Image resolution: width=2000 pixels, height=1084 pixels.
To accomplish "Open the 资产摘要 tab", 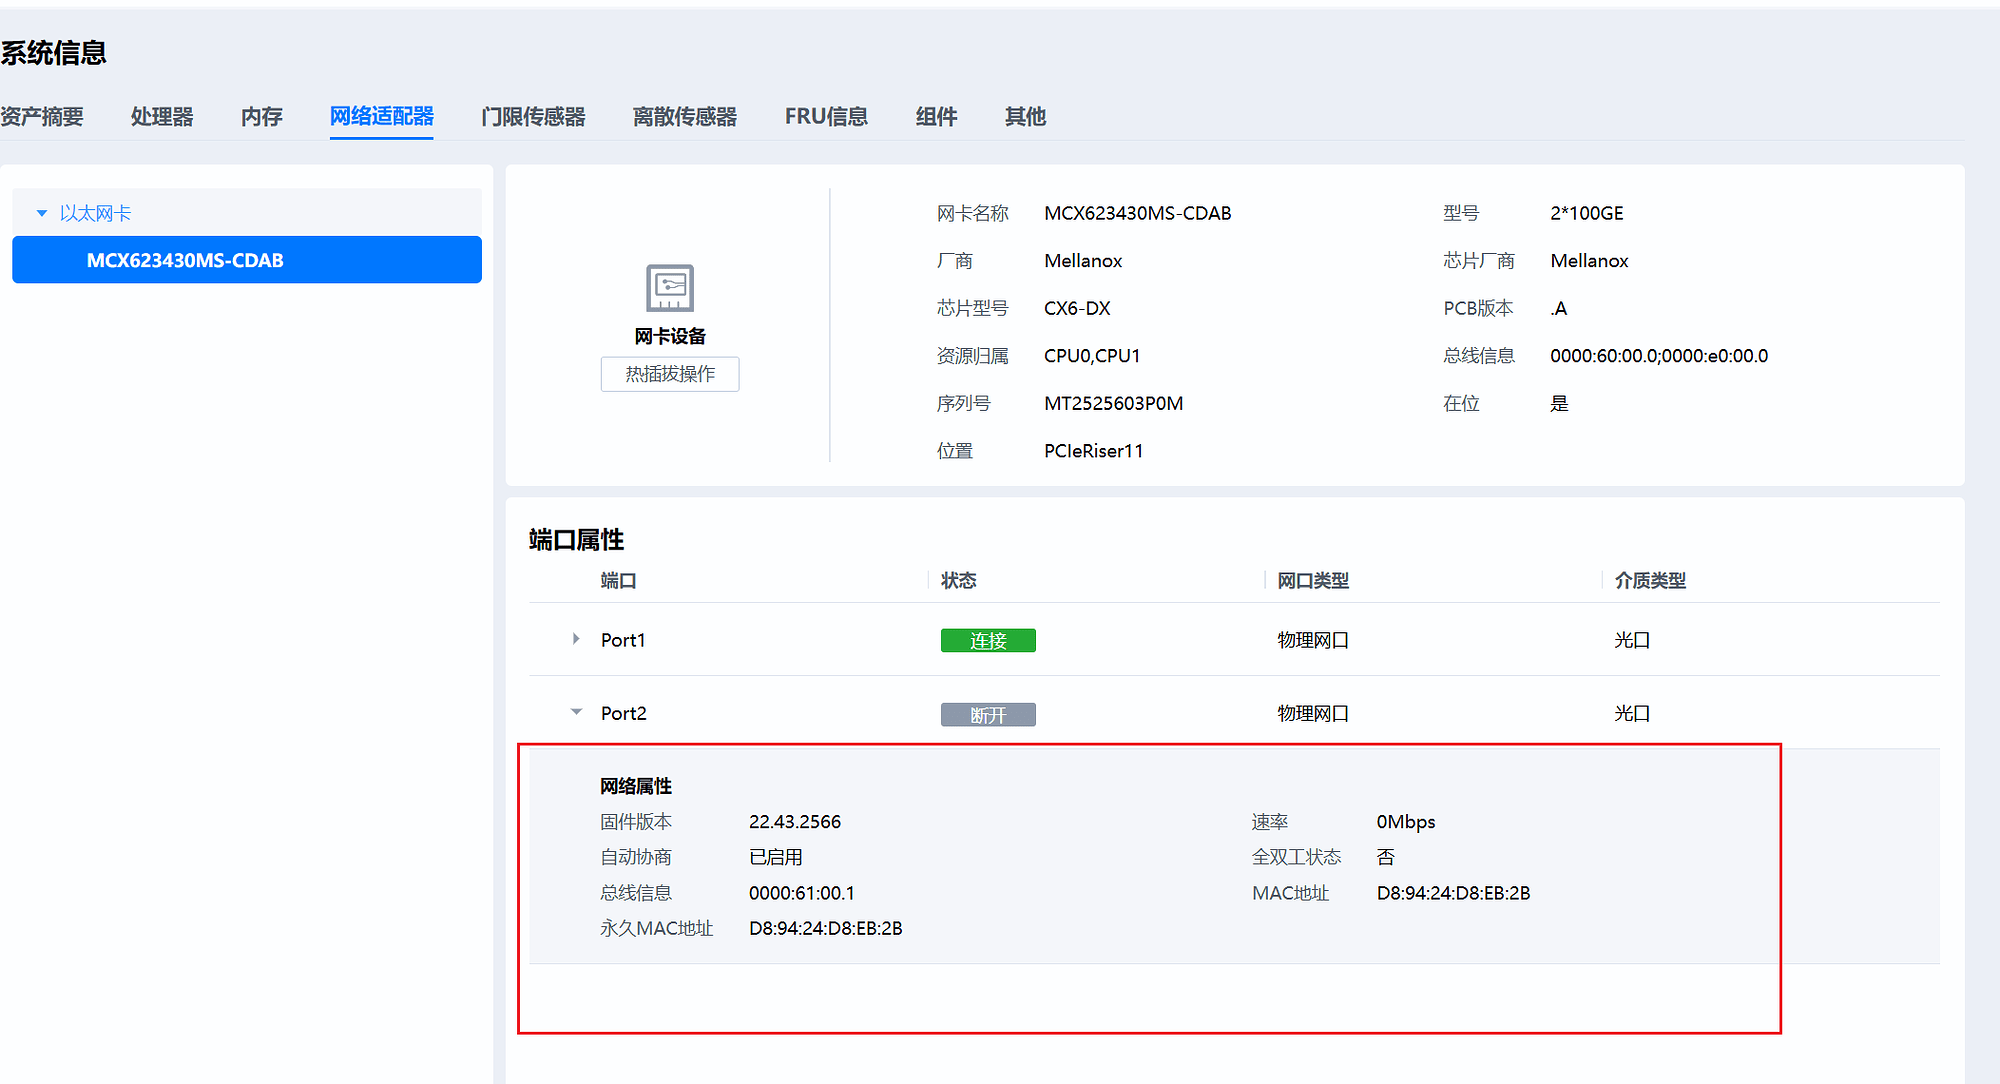I will 42,117.
